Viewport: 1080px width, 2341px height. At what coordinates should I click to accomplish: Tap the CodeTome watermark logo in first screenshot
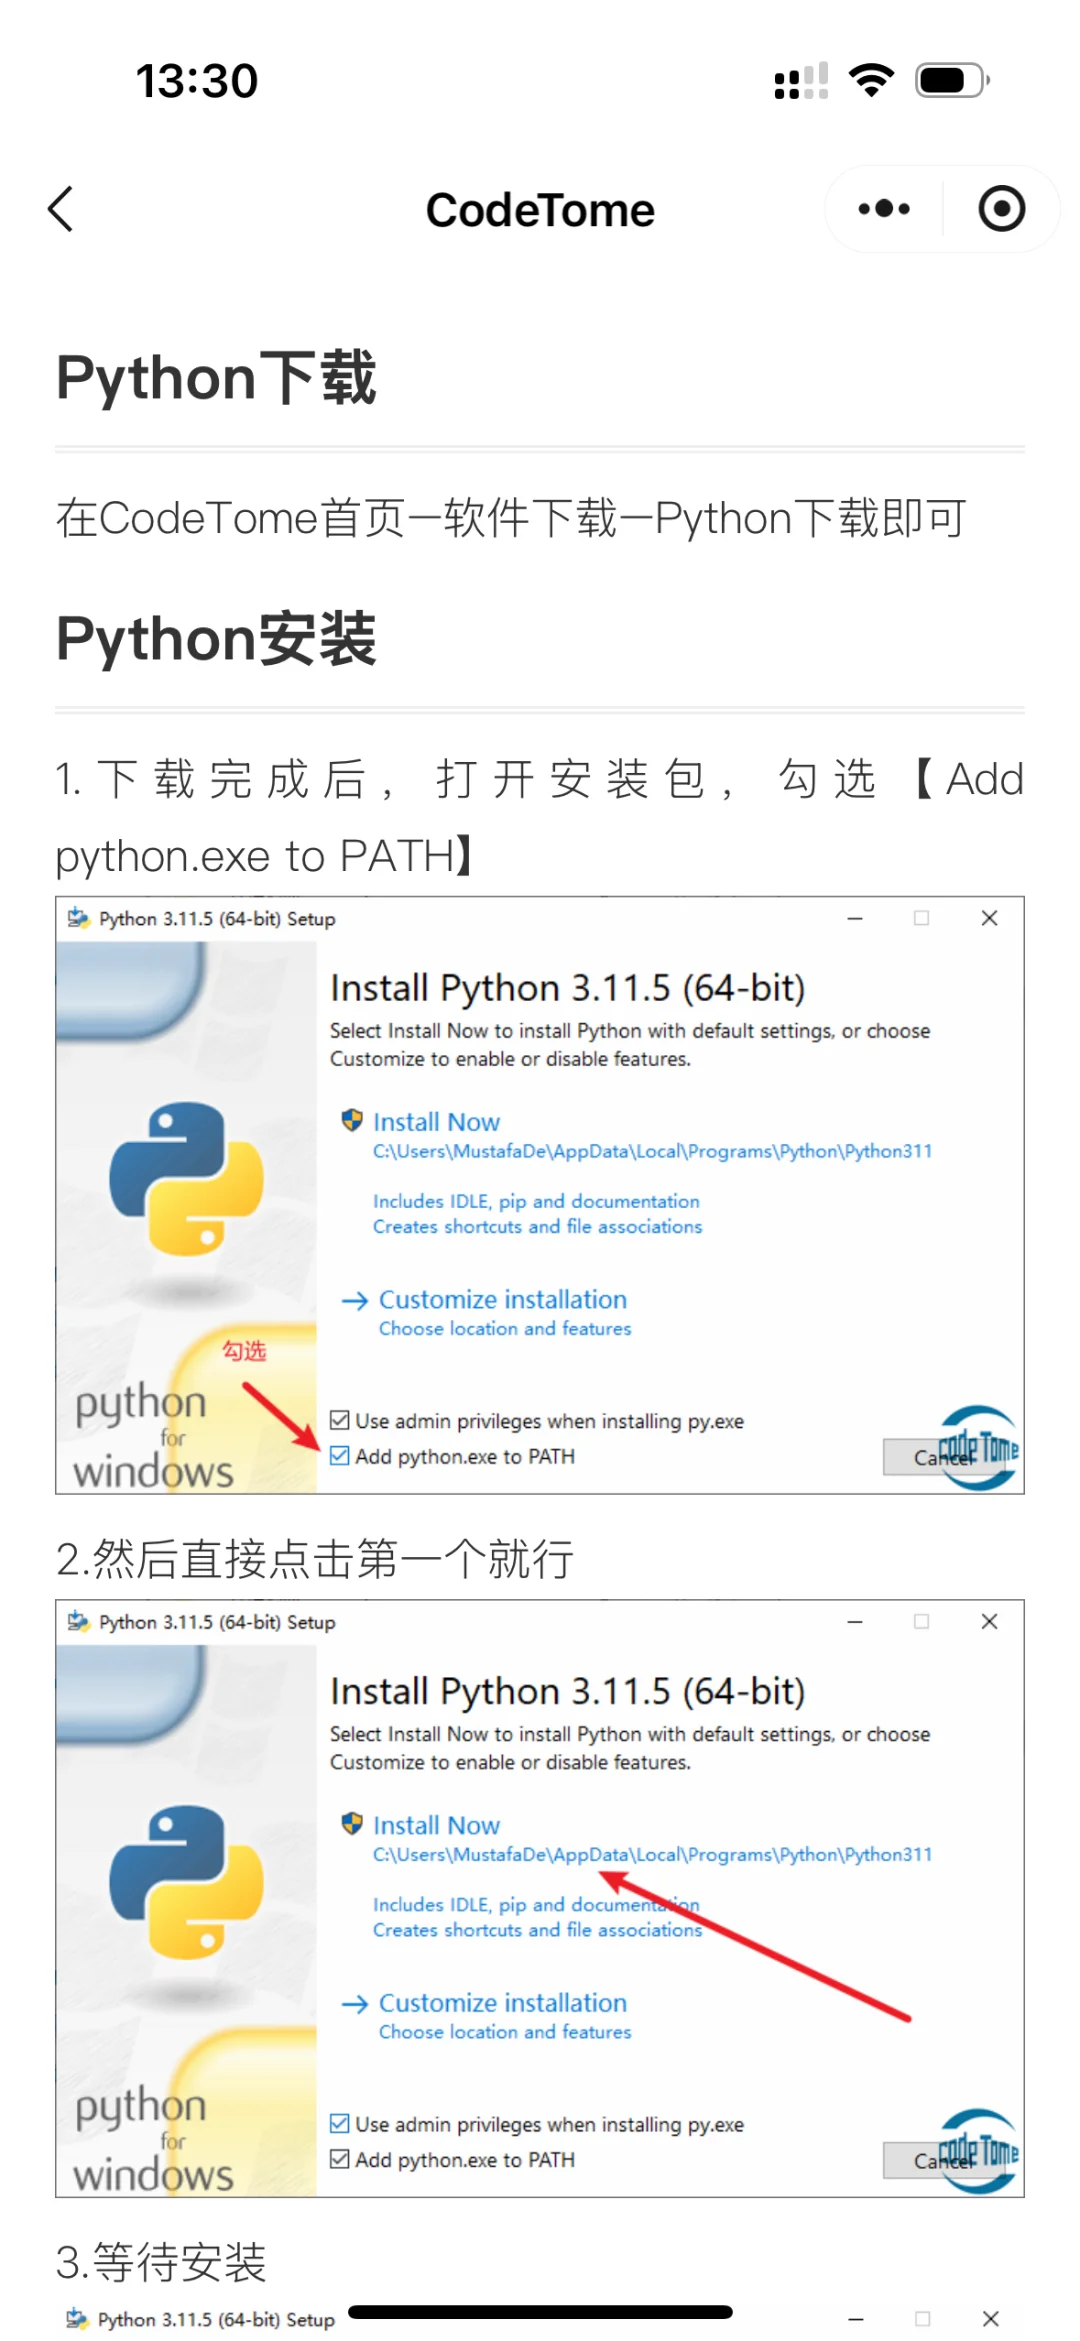[x=978, y=1446]
